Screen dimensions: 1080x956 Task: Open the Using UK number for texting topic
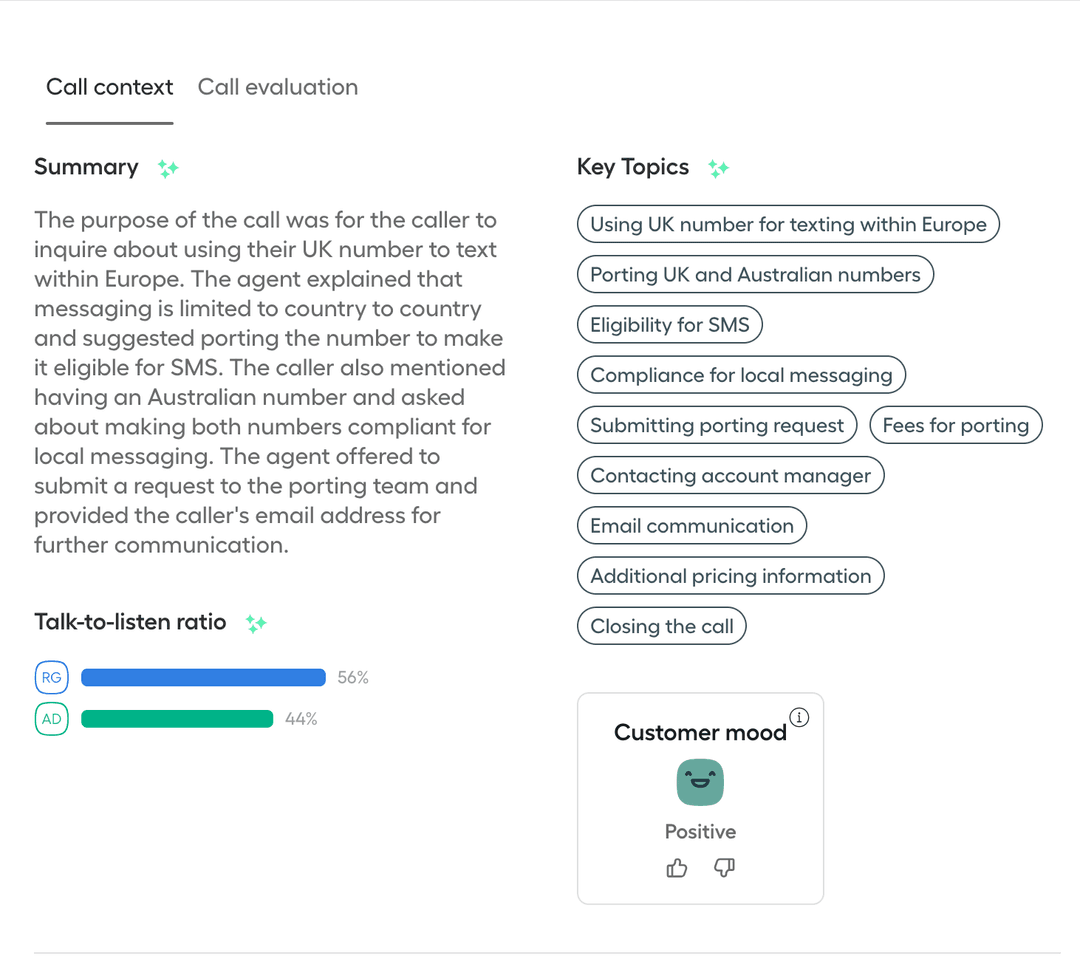coord(788,224)
